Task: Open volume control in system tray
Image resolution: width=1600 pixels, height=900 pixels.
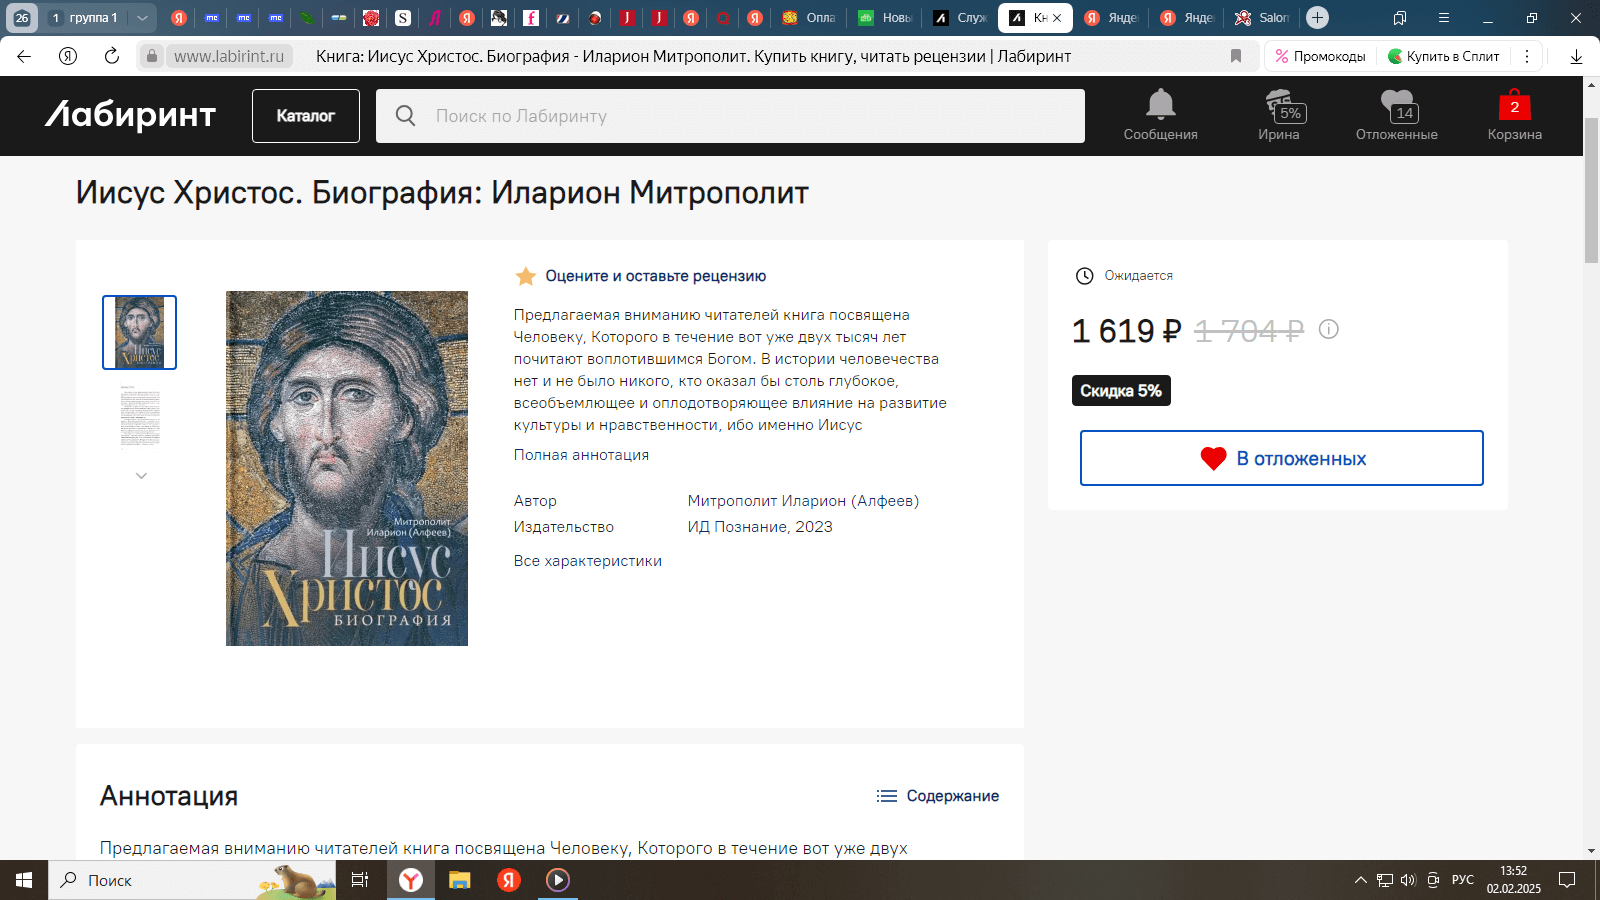Action: point(1408,880)
